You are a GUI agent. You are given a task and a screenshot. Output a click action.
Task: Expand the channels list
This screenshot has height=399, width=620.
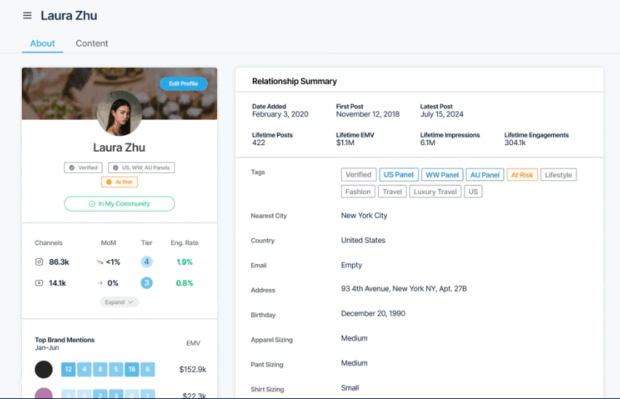[x=119, y=302]
